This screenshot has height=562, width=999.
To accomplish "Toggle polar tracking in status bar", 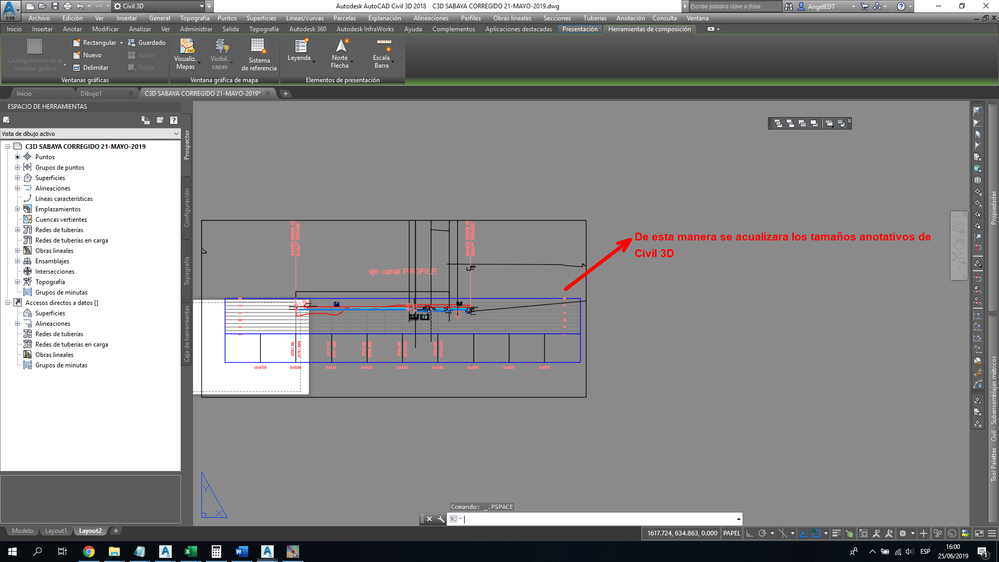I will 762,533.
